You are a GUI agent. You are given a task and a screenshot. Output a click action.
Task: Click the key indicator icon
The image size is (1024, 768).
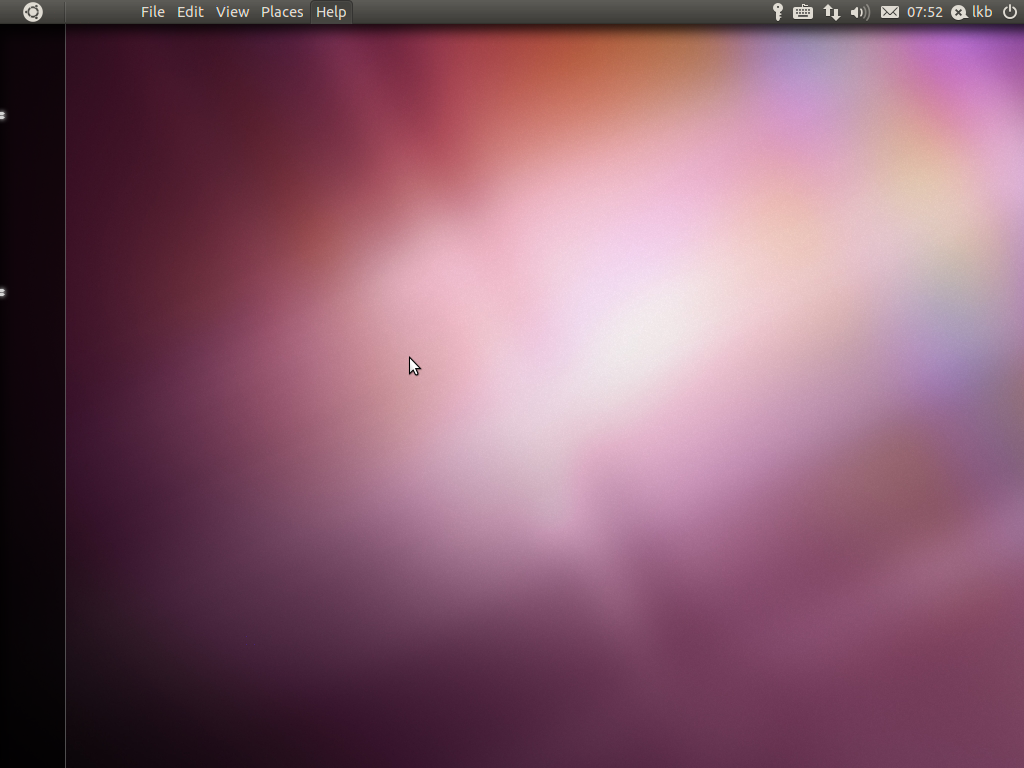[777, 12]
